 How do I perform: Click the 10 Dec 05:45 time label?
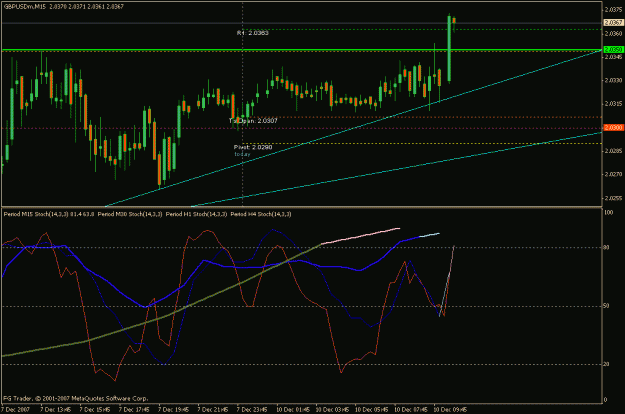click(x=371, y=410)
